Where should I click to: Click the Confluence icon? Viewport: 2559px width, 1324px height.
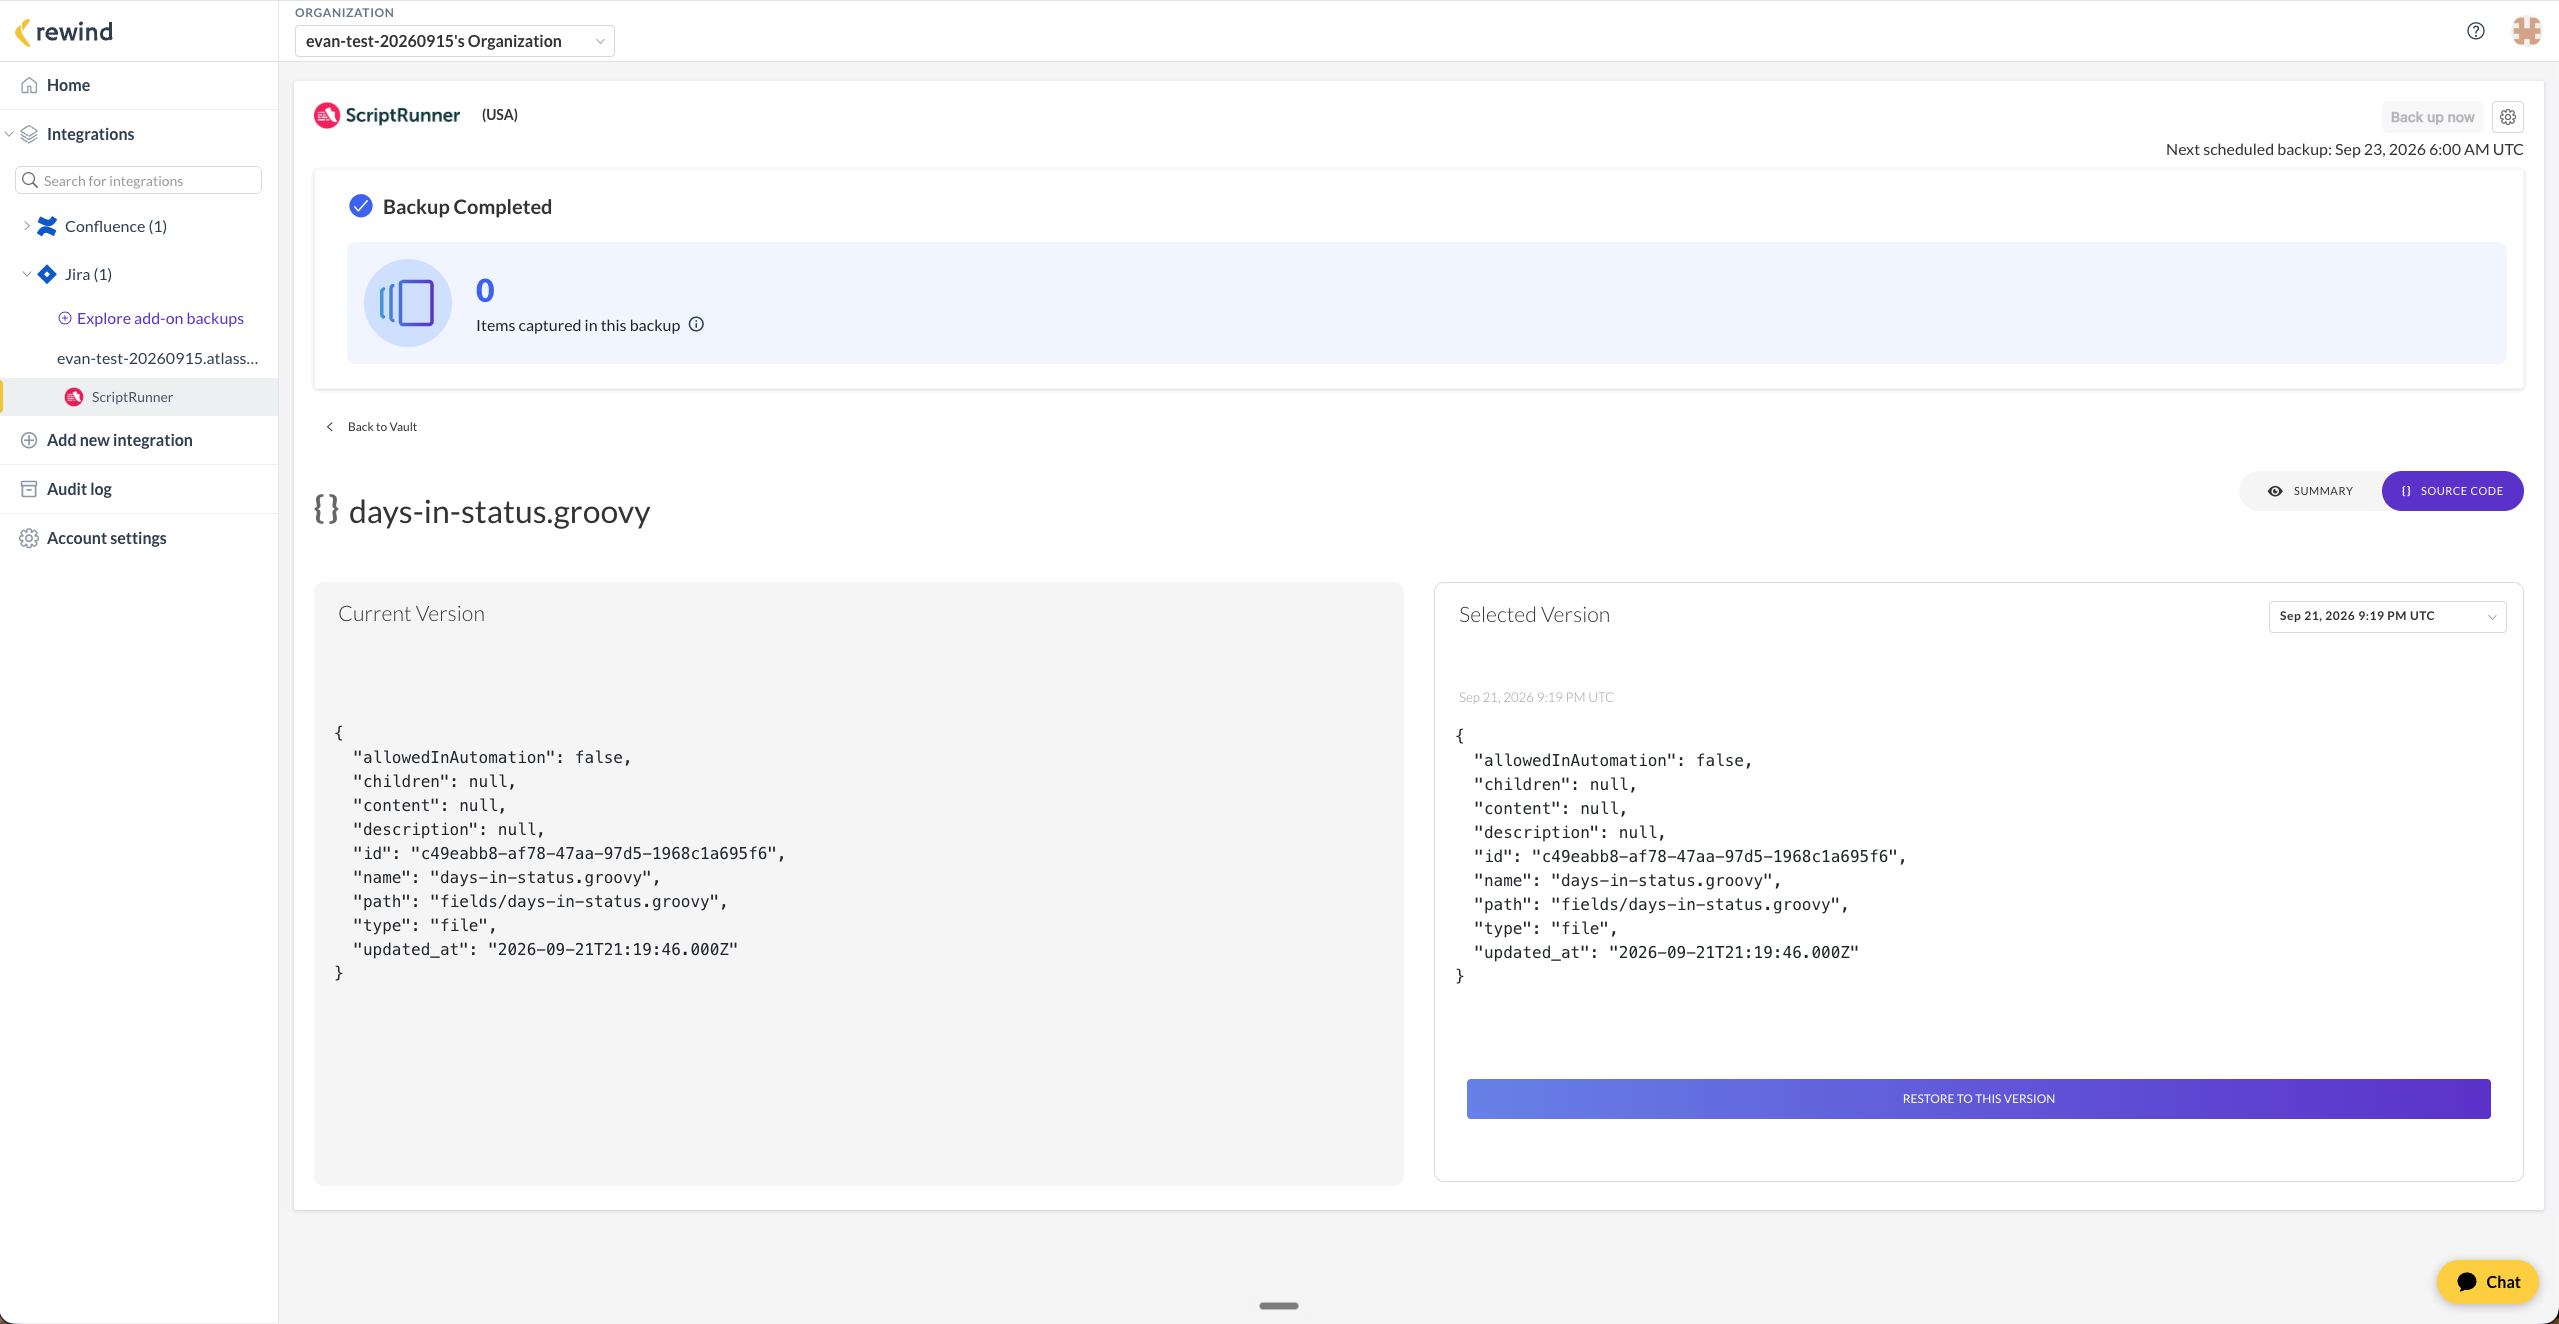pyautogui.click(x=47, y=226)
